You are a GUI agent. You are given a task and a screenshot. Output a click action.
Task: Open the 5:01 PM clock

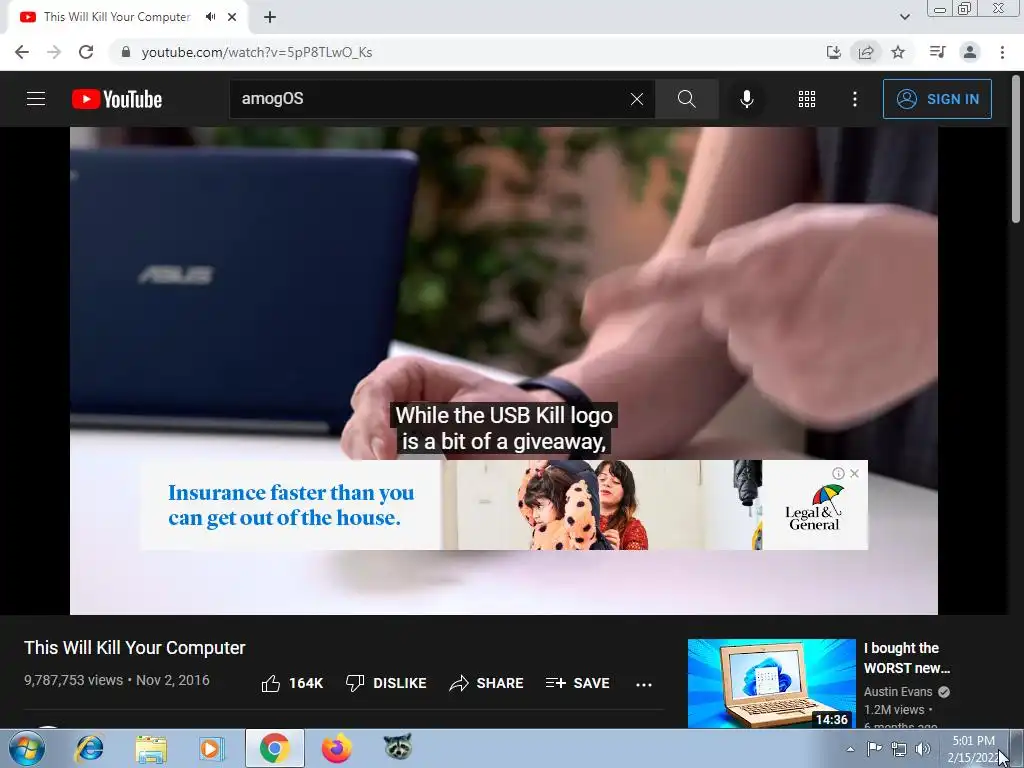pos(973,749)
